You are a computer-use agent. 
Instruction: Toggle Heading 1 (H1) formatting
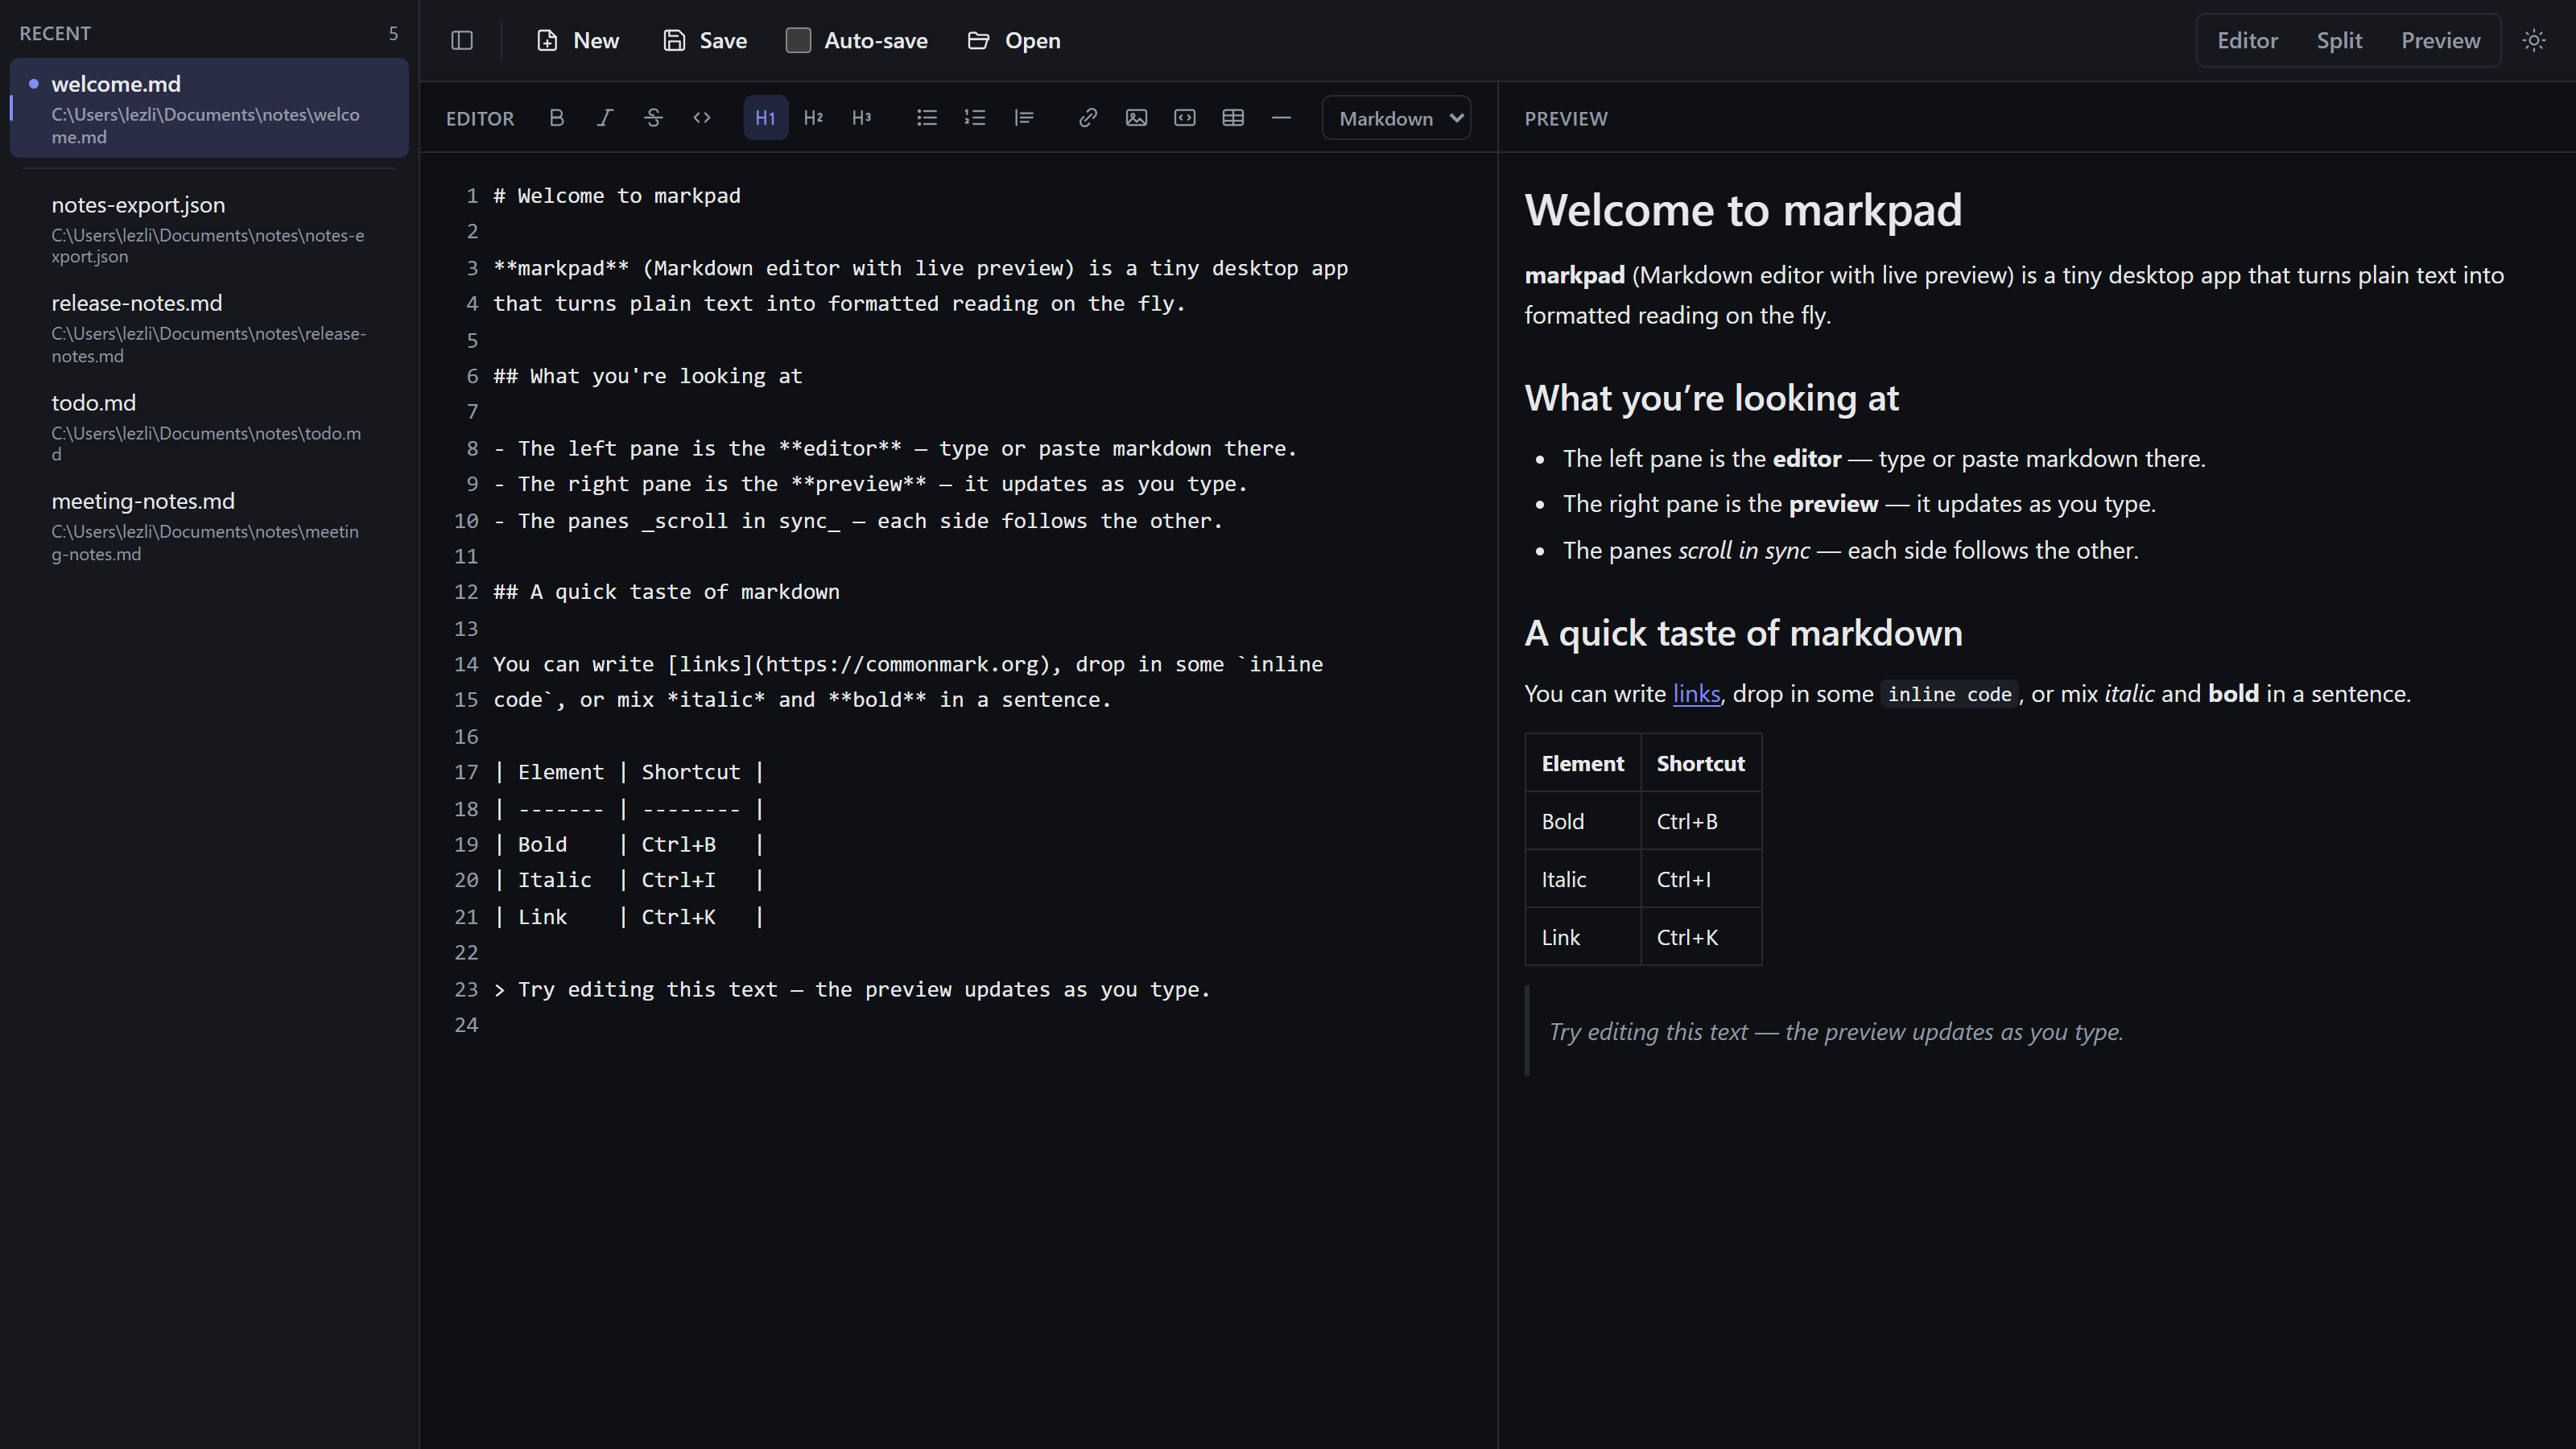pyautogui.click(x=766, y=118)
